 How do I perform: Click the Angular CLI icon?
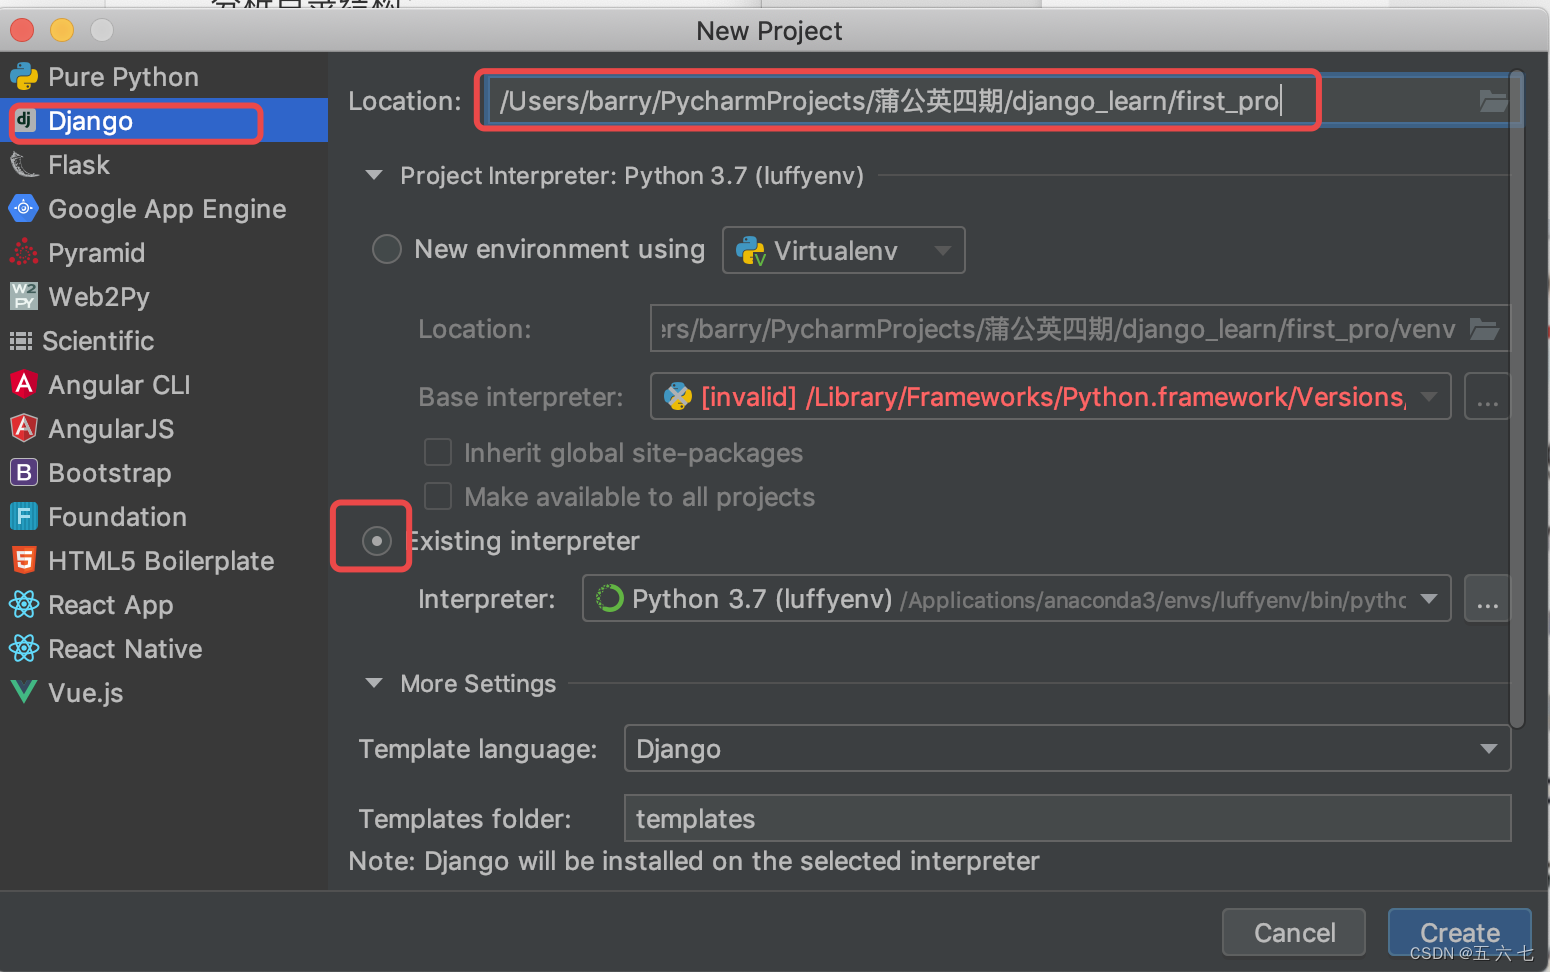click(x=24, y=384)
